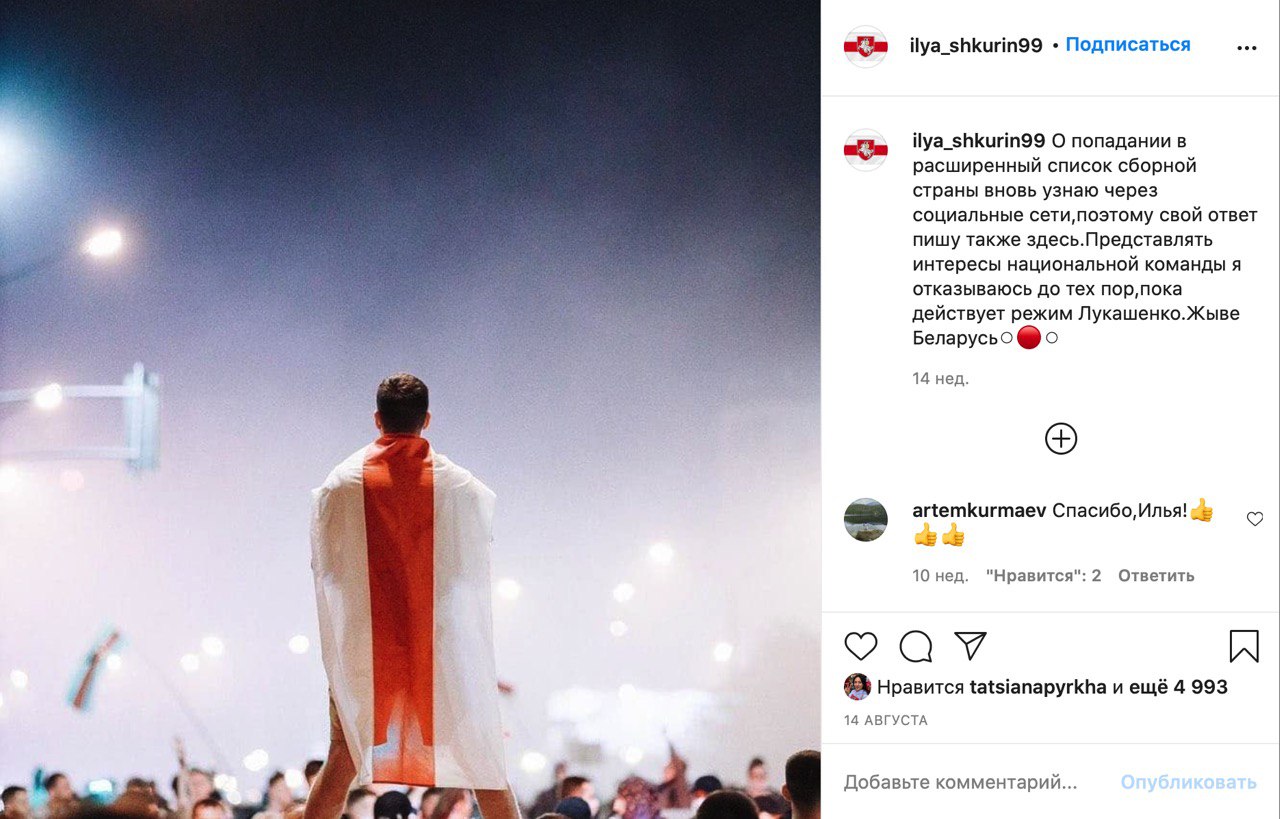Like artemkurmaev's comment with small heart

coord(1255,519)
